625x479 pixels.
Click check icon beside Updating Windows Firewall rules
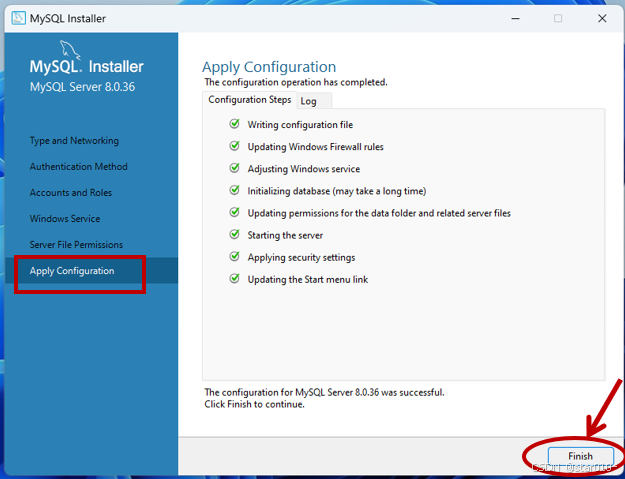(x=234, y=146)
